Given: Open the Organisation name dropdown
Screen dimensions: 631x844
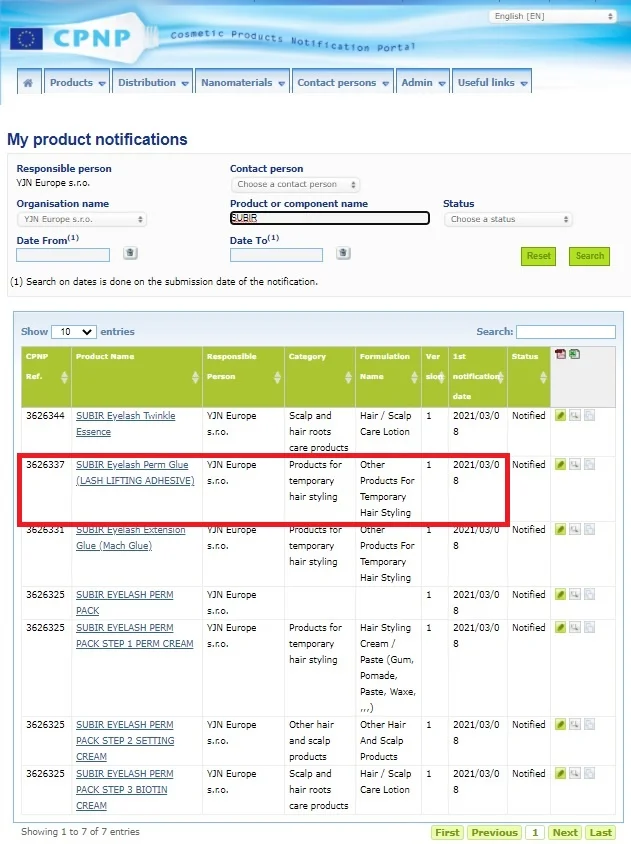Looking at the screenshot, I should (x=82, y=219).
